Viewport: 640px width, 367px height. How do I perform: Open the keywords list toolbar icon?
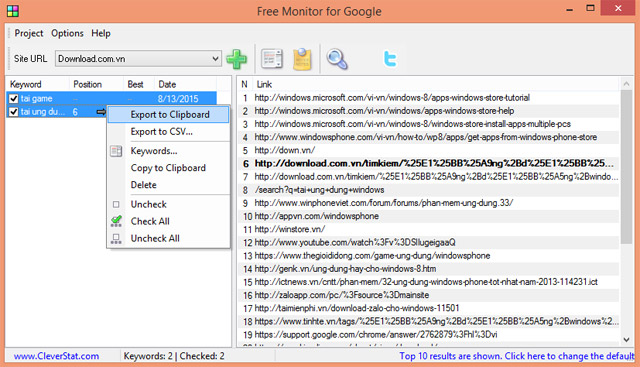click(x=271, y=59)
